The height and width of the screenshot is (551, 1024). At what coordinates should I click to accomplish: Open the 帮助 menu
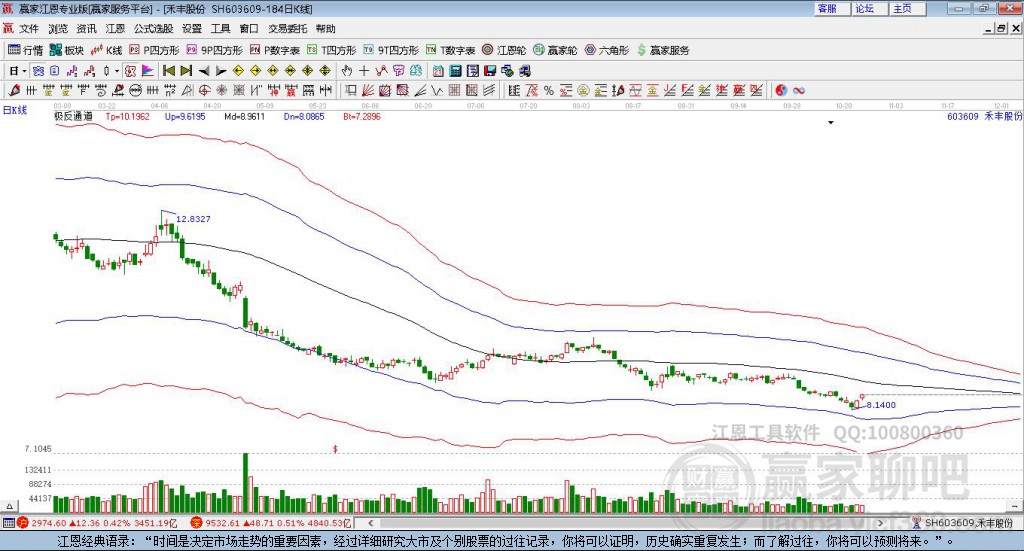325,29
